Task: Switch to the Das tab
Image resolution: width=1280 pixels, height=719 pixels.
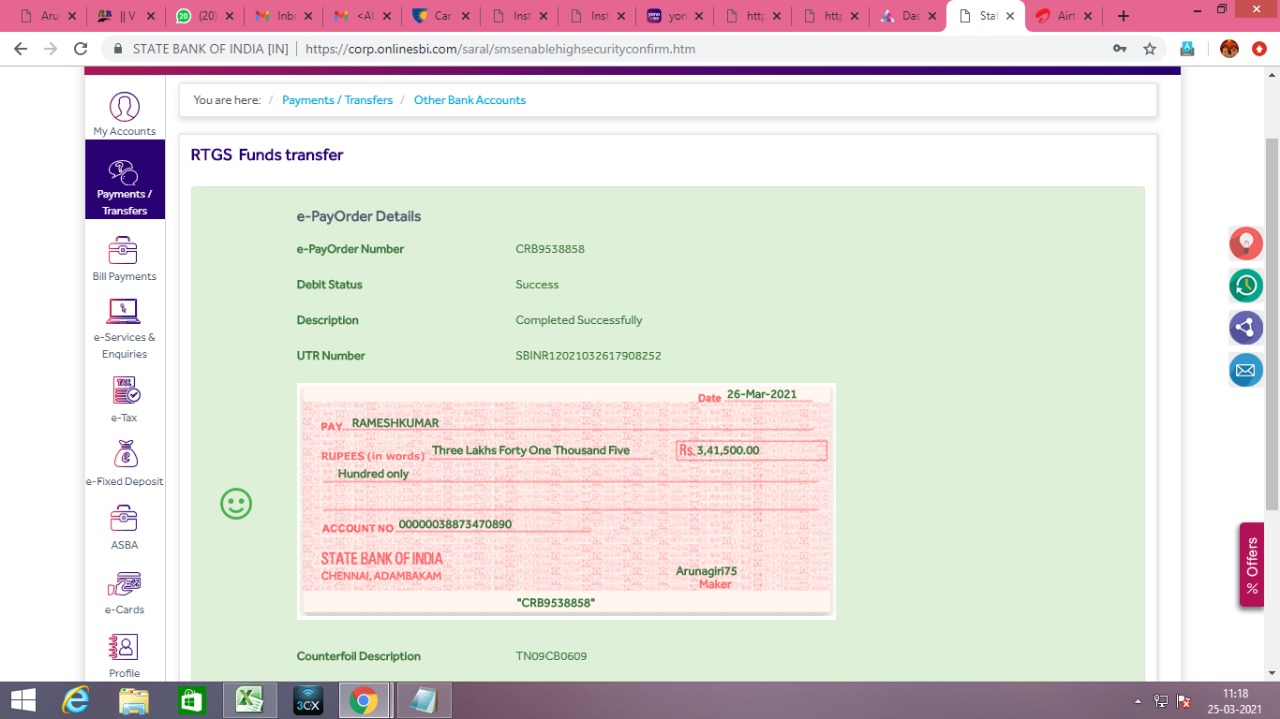Action: (908, 16)
